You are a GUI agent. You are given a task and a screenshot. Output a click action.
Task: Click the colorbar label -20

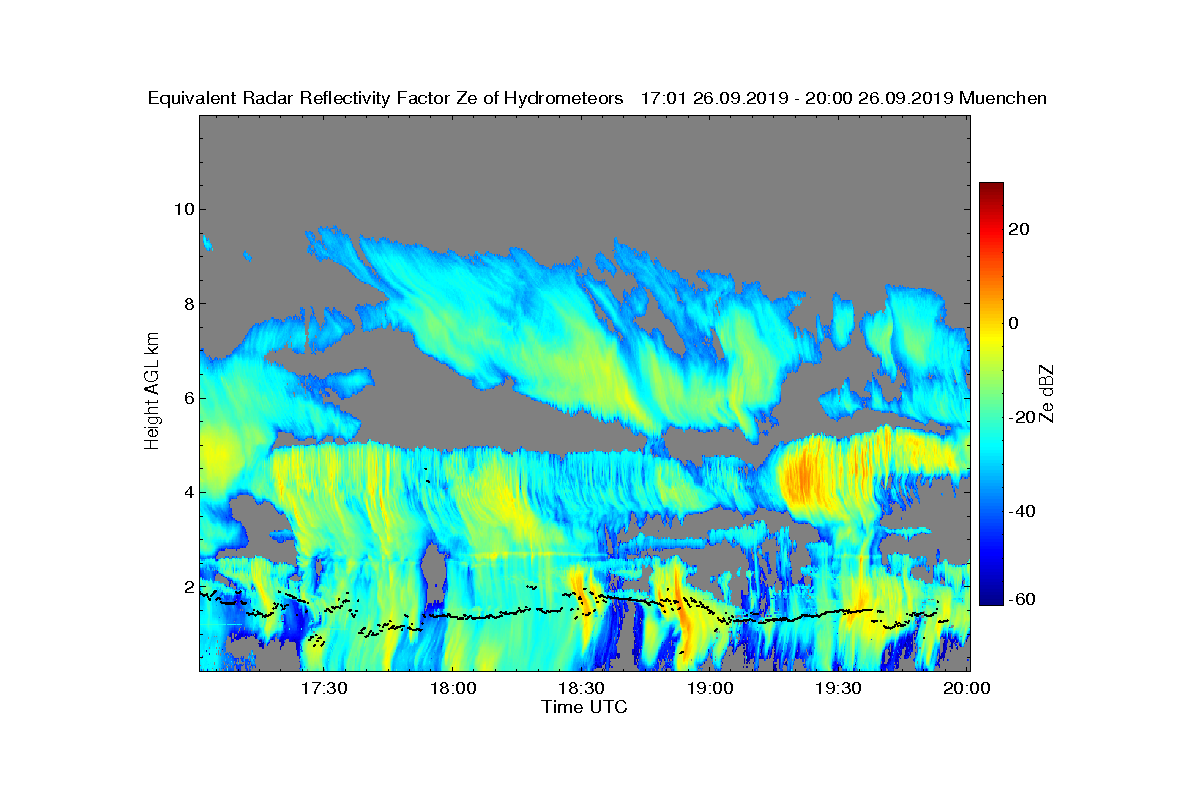pyautogui.click(x=1022, y=417)
